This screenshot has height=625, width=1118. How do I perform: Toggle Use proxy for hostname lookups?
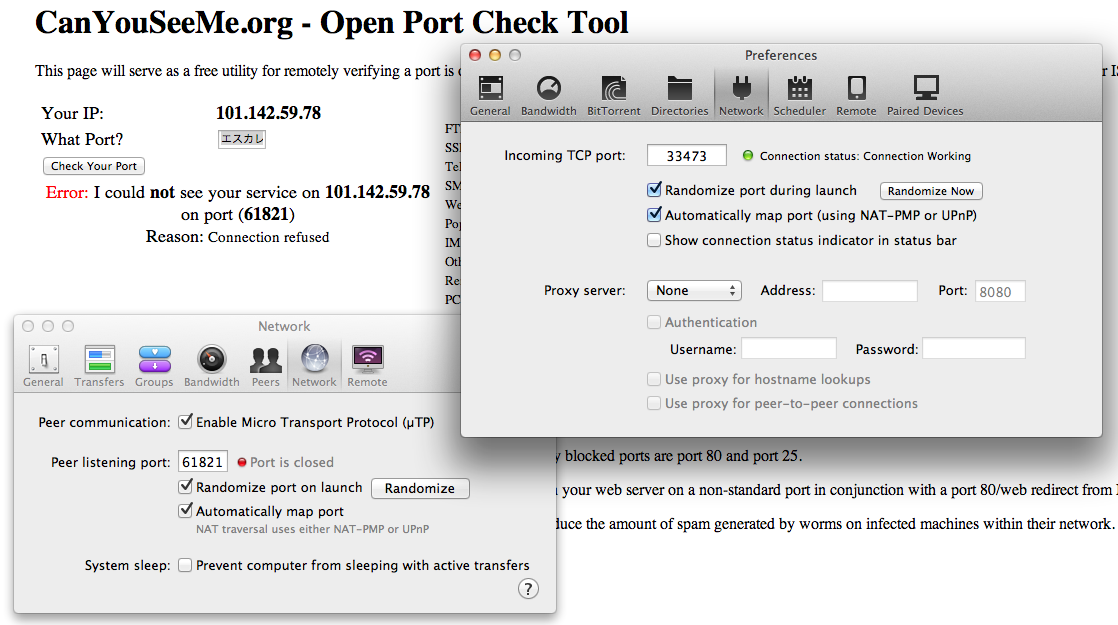(654, 379)
